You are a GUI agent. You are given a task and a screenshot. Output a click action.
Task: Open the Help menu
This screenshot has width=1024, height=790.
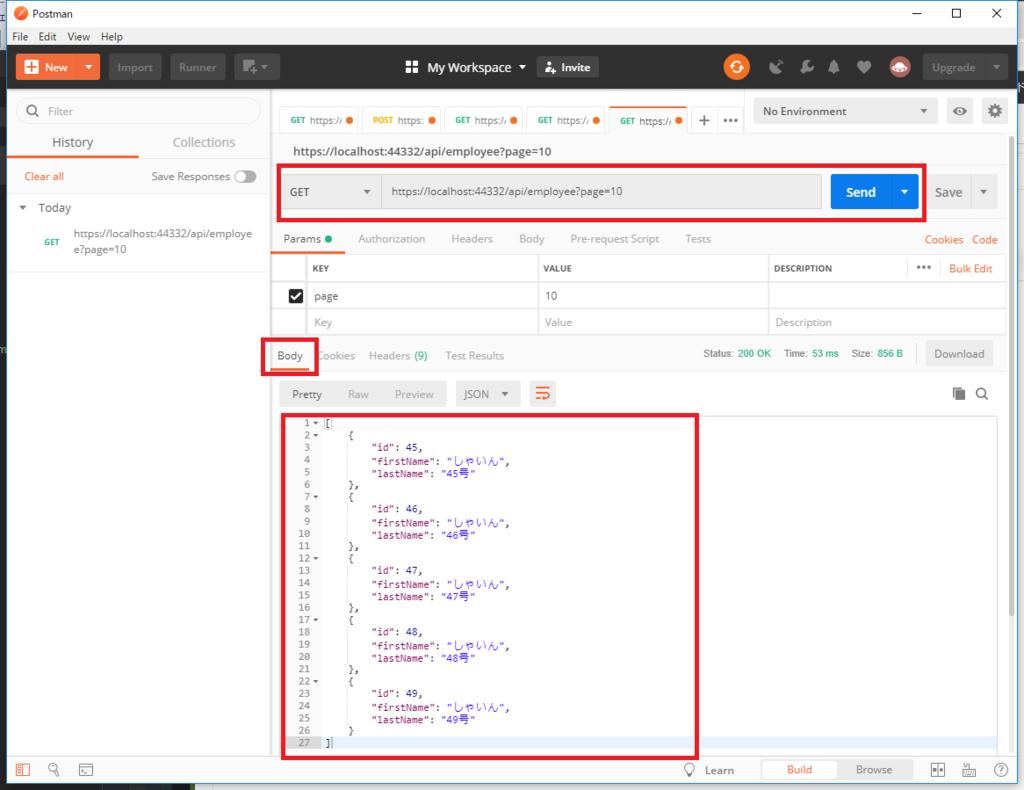coord(112,37)
